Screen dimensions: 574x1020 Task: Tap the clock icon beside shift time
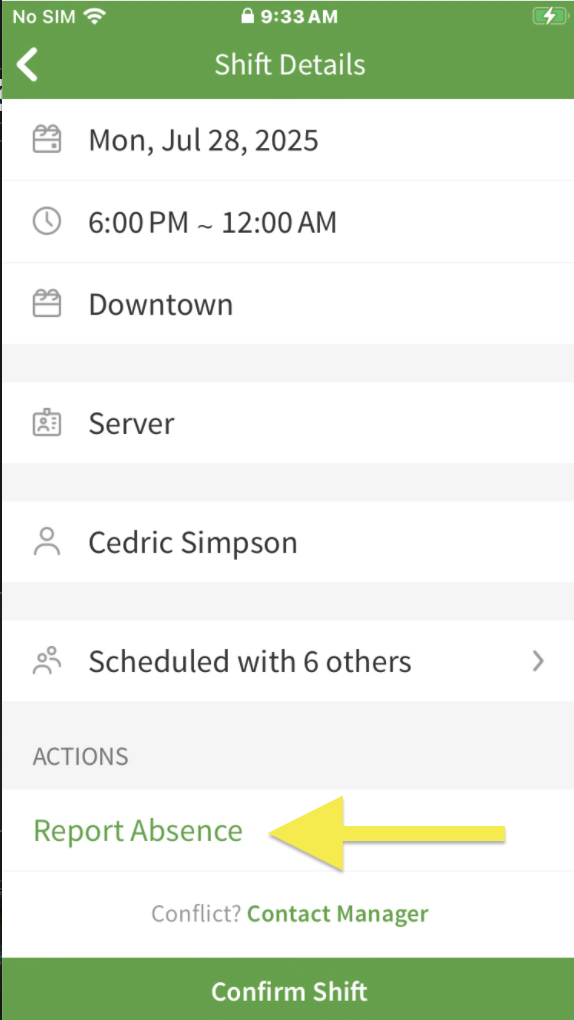(47, 222)
